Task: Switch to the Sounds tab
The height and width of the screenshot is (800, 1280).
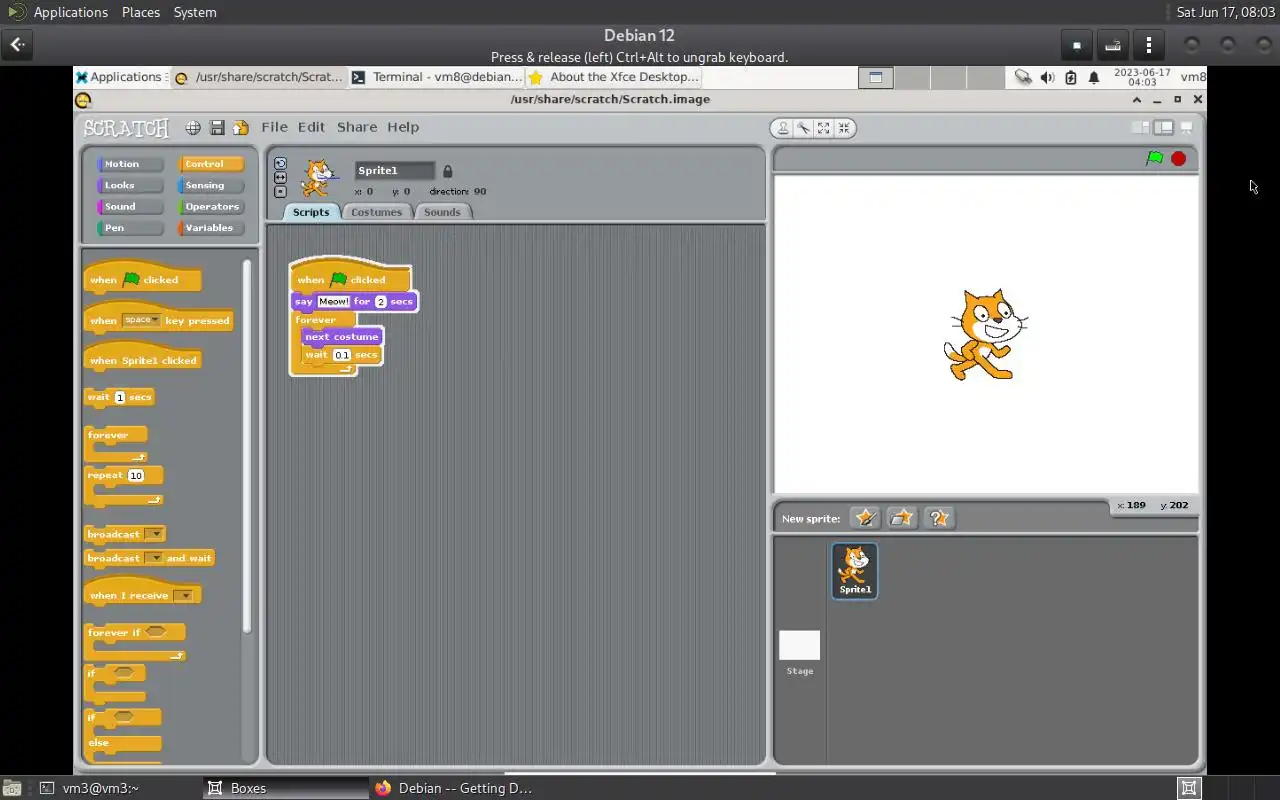Action: [442, 212]
